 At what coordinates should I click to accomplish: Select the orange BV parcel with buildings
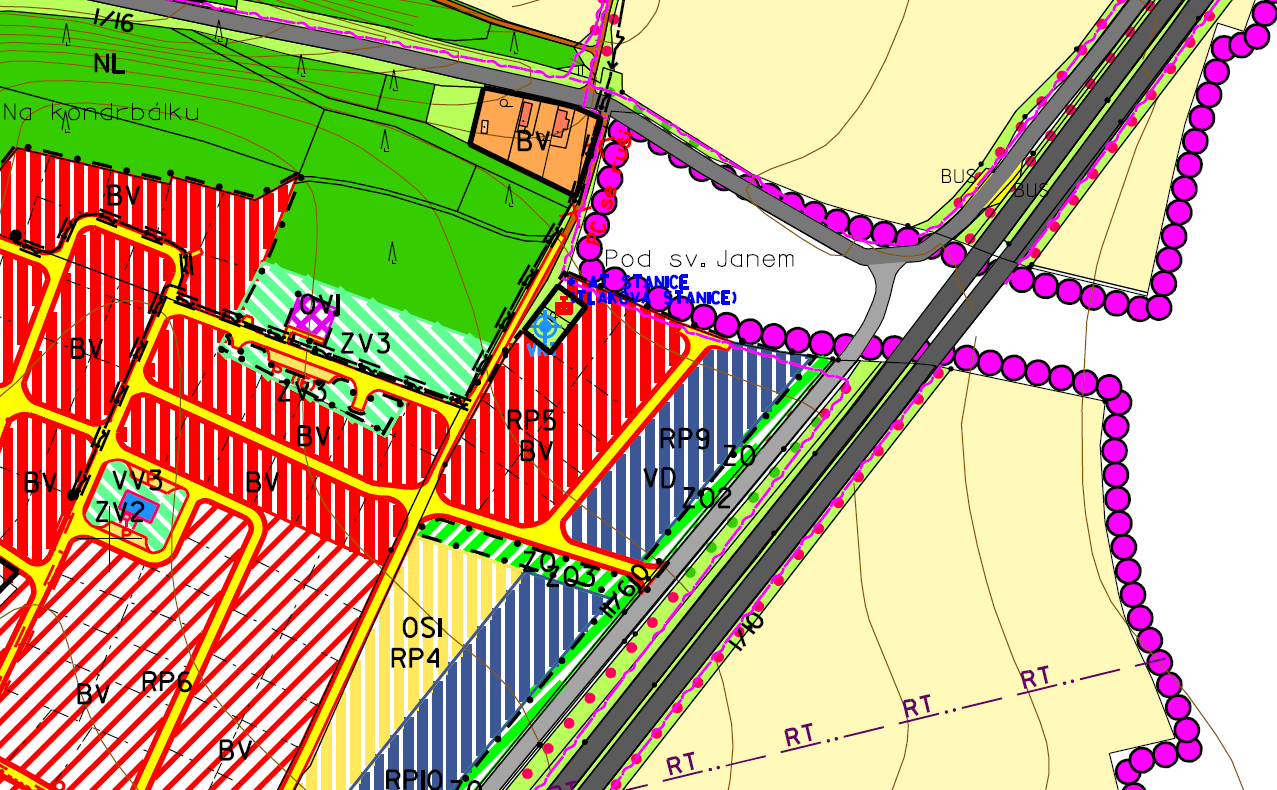tap(533, 140)
